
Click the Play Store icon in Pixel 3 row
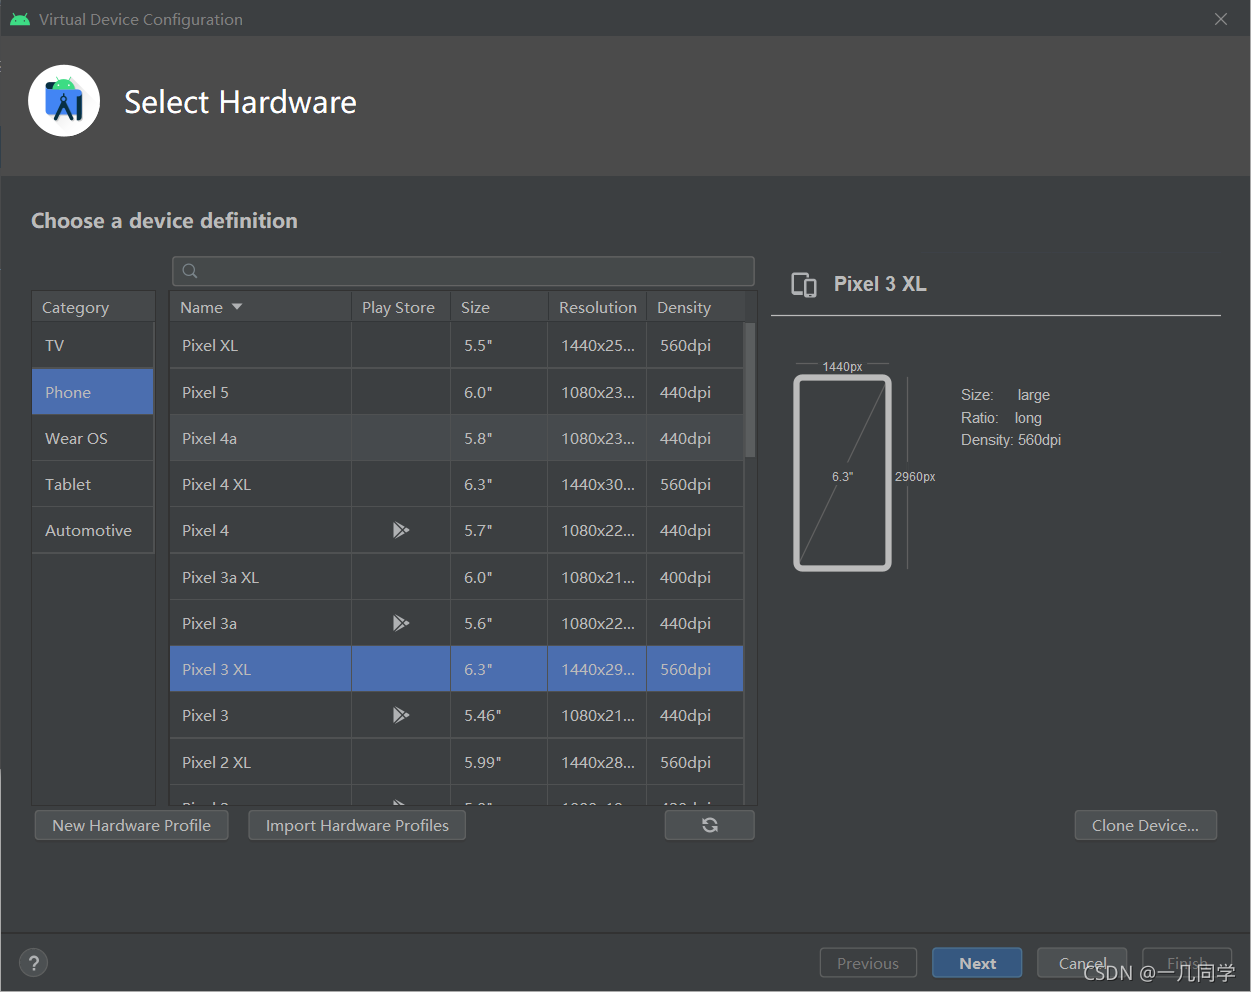click(401, 715)
